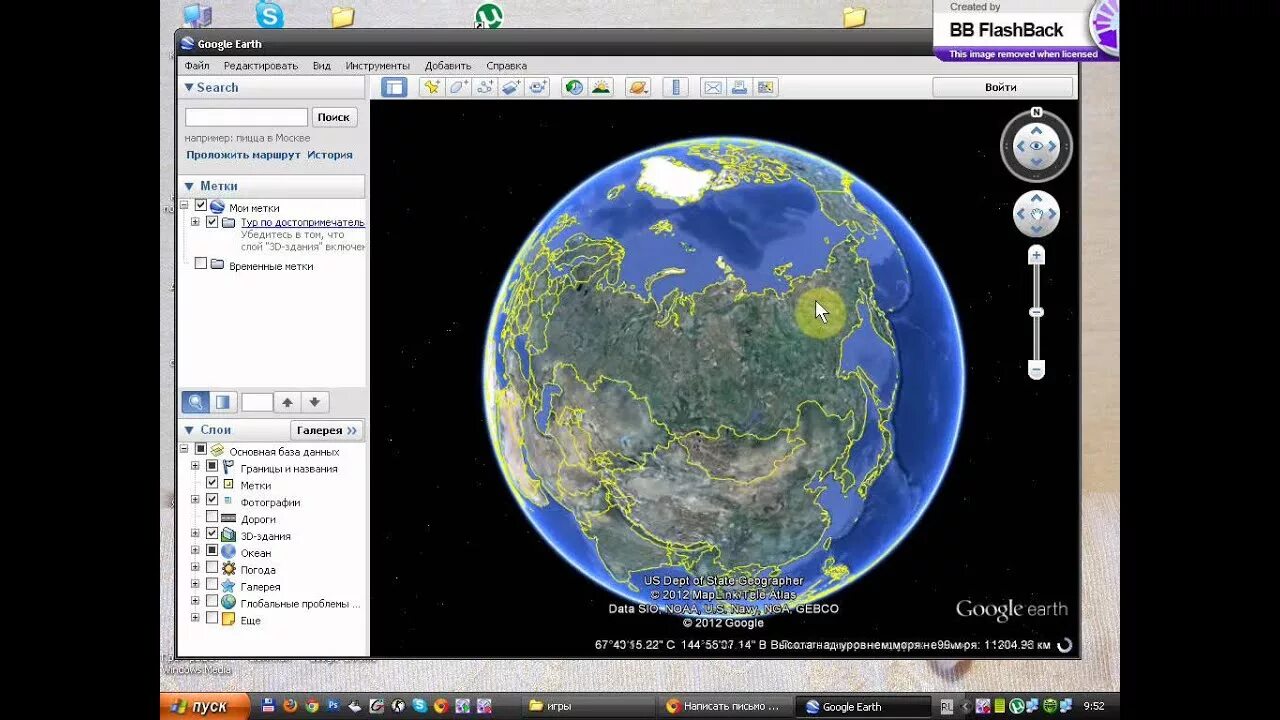Show the ruler measuring tool

(x=675, y=87)
